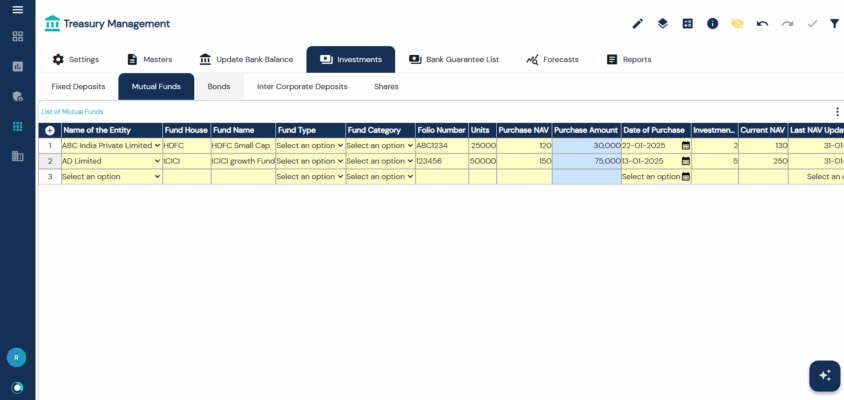Open the layers icon in top toolbar
The width and height of the screenshot is (844, 400).
[x=662, y=23]
